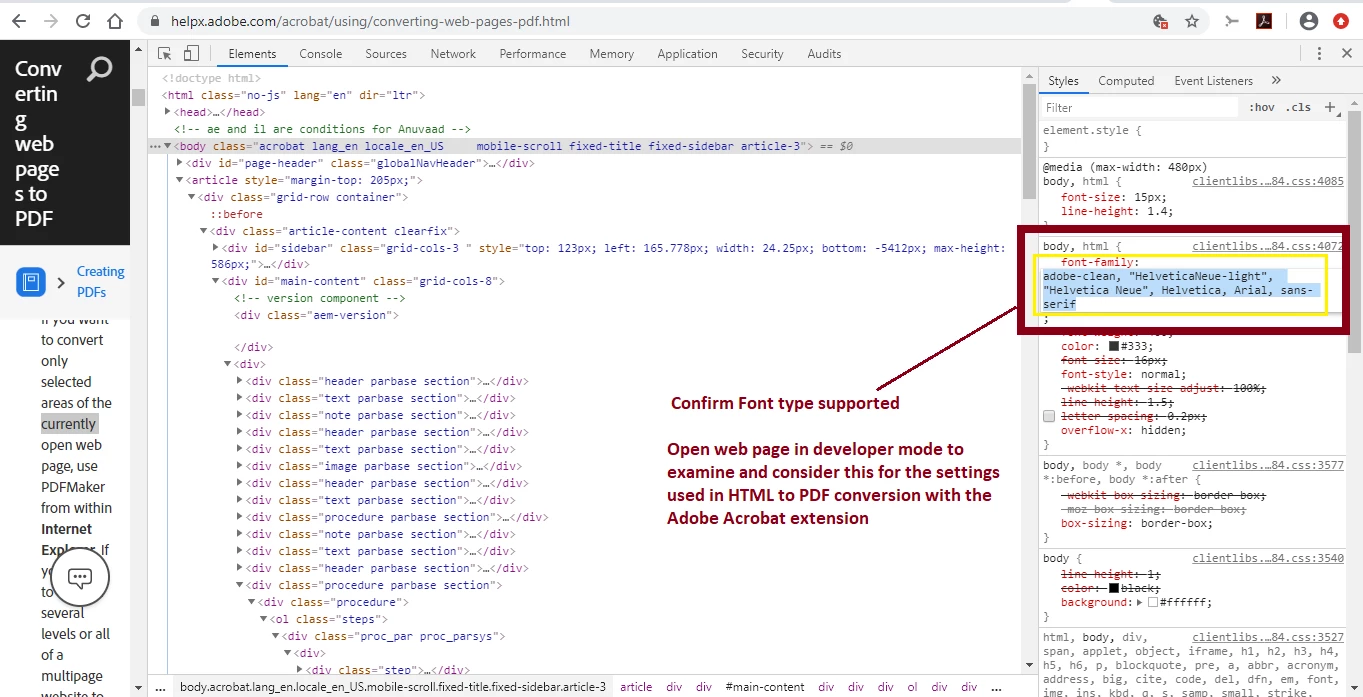Add a new style rule with plus icon

tap(1330, 107)
